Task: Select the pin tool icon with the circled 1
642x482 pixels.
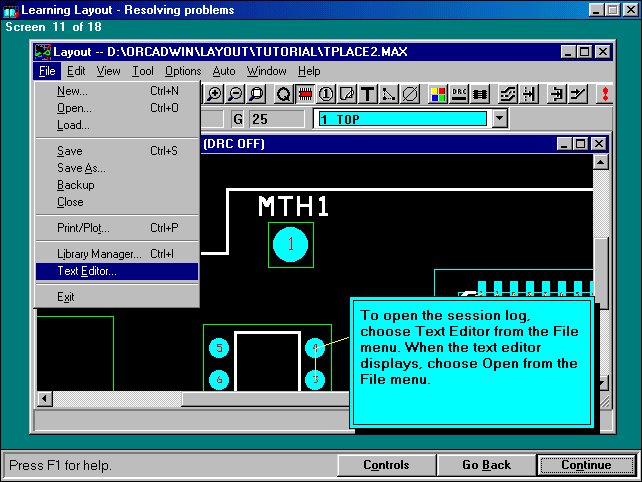Action: (325, 94)
